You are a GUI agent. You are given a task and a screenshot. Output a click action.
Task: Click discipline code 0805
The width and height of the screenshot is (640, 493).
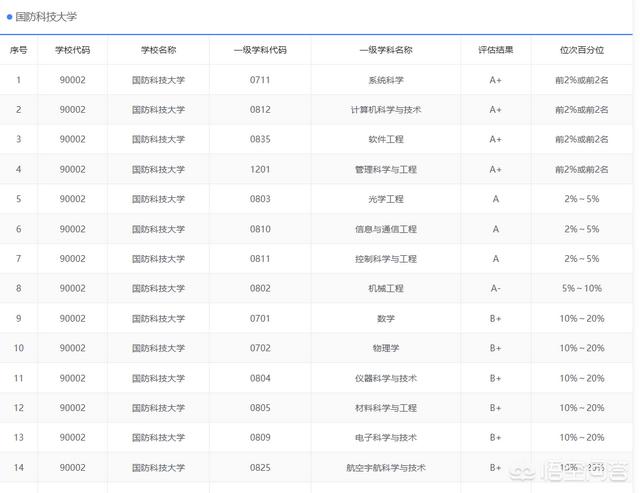260,408
